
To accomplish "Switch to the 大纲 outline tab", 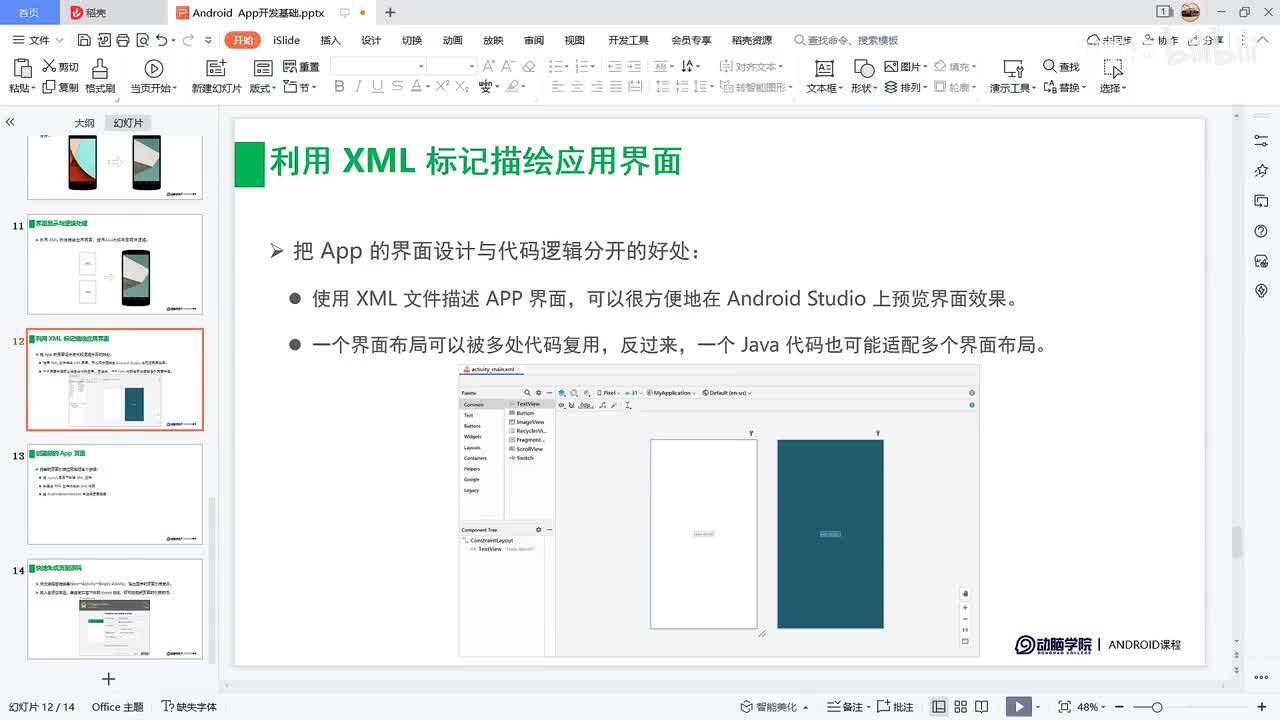I will [x=84, y=123].
